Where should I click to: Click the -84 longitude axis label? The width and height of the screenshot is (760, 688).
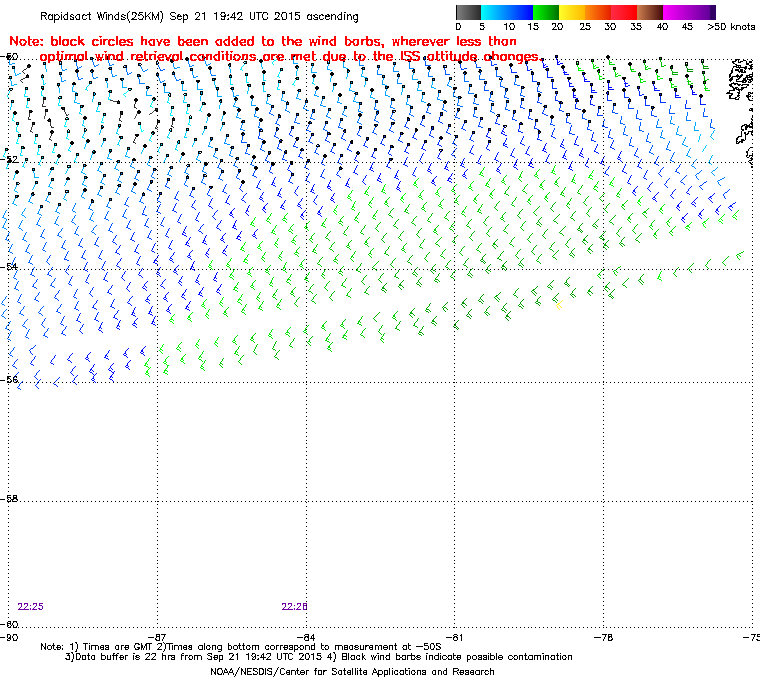(x=306, y=637)
